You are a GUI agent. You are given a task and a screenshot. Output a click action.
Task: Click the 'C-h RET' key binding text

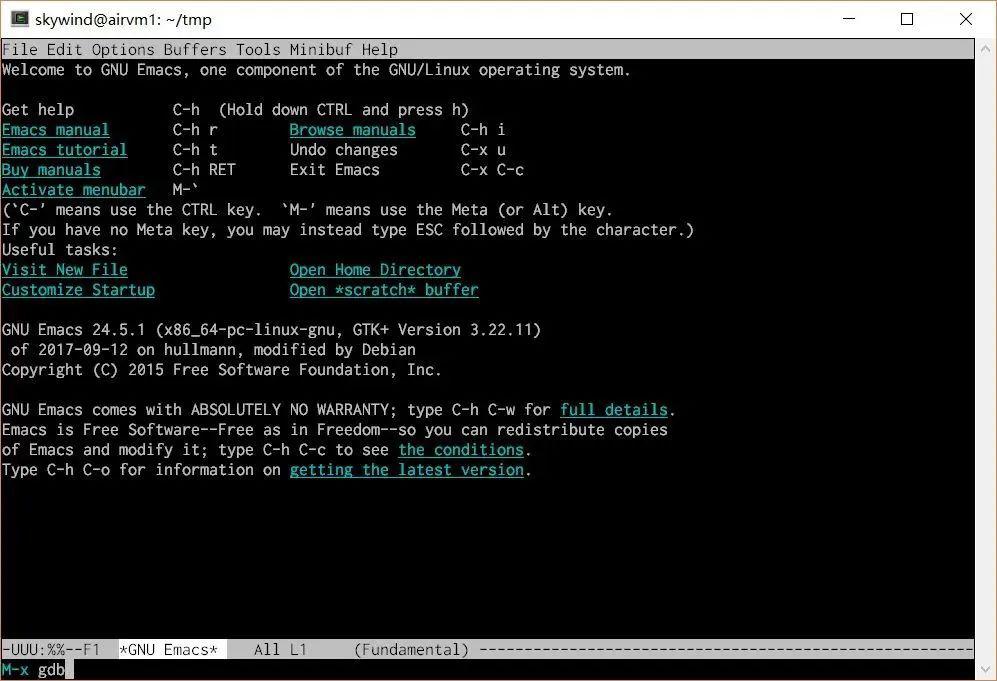click(203, 170)
